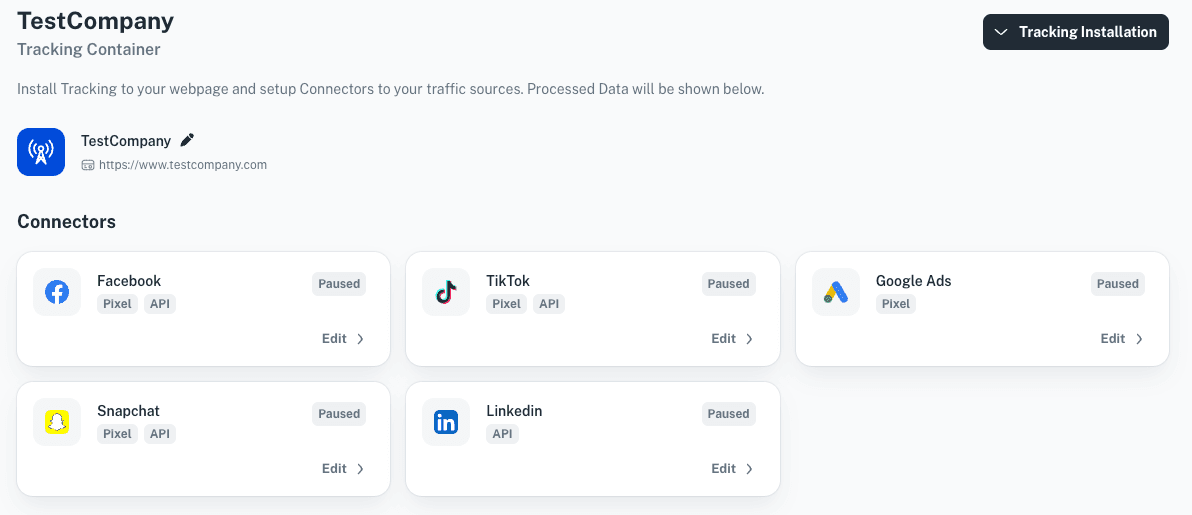Select the Pixel tag on TikTok card
The width and height of the screenshot is (1192, 515).
(506, 304)
